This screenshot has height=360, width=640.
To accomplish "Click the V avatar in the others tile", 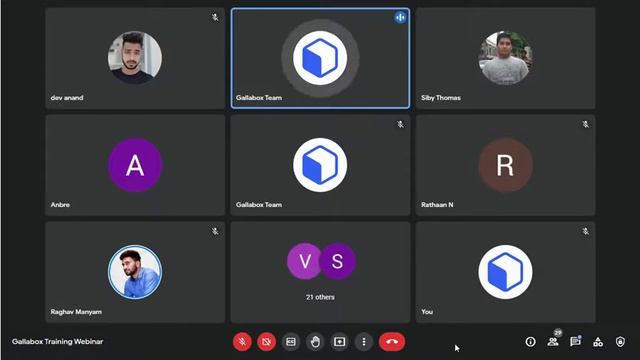I will [x=304, y=261].
